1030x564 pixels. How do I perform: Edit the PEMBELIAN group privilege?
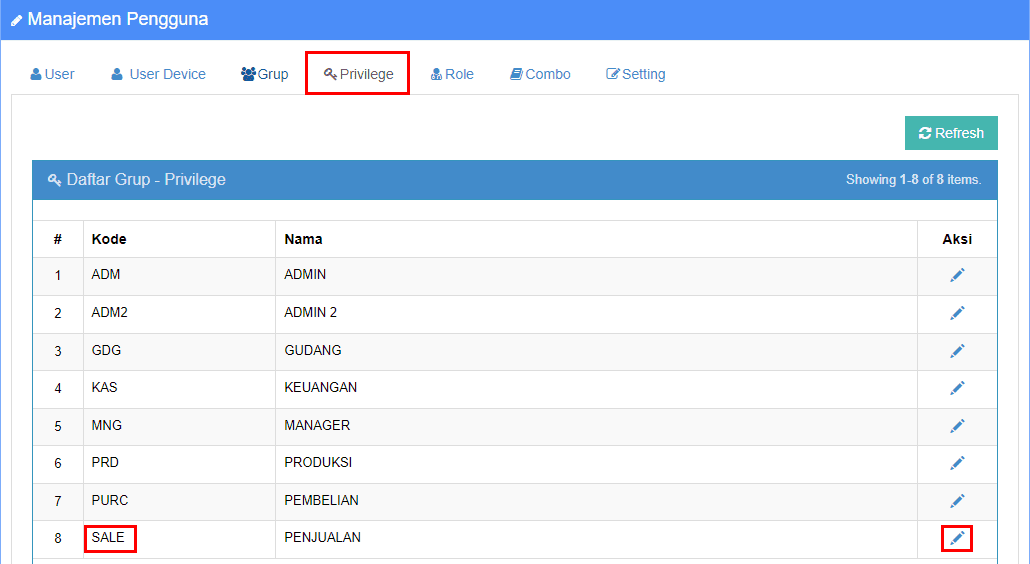pos(957,501)
